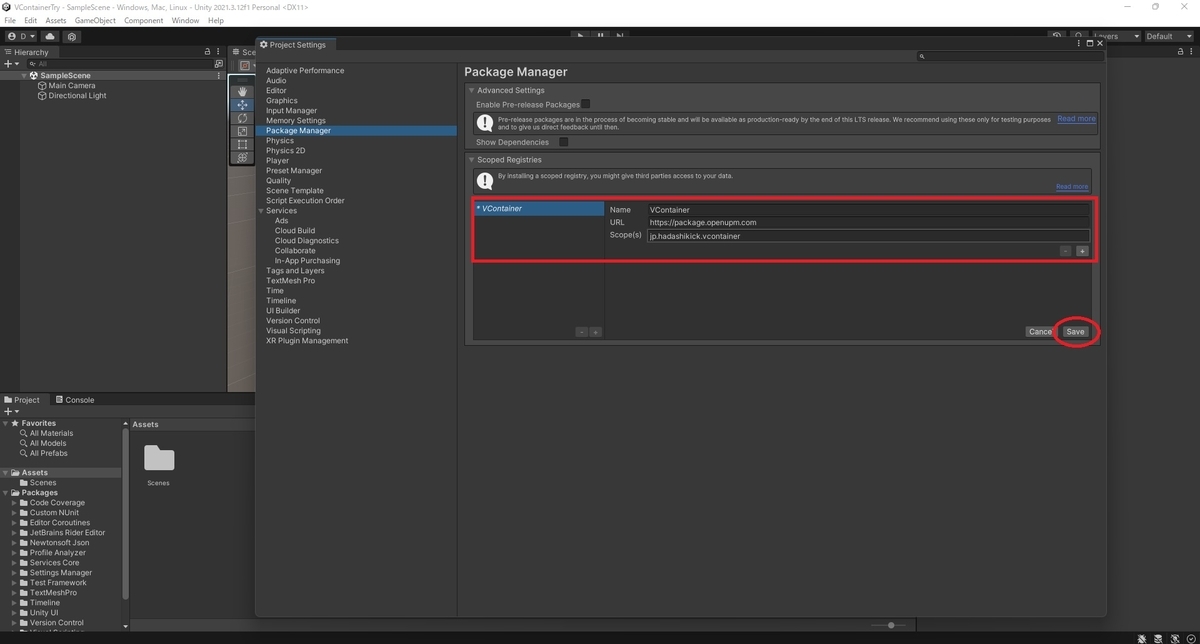Image resolution: width=1200 pixels, height=644 pixels.
Task: Open Project panel create plus dropdown
Action: tap(11, 411)
